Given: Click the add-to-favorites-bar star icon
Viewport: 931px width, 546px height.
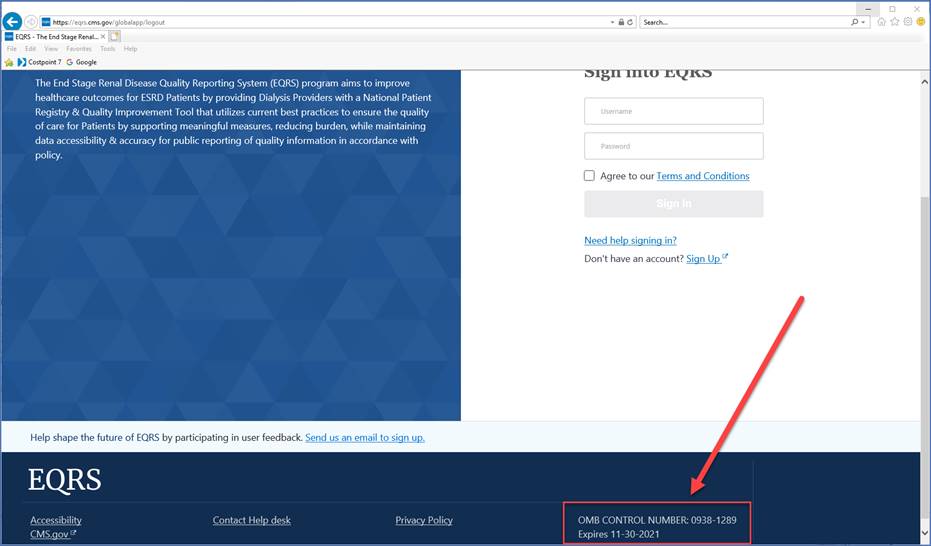Looking at the screenshot, I should (x=9, y=62).
